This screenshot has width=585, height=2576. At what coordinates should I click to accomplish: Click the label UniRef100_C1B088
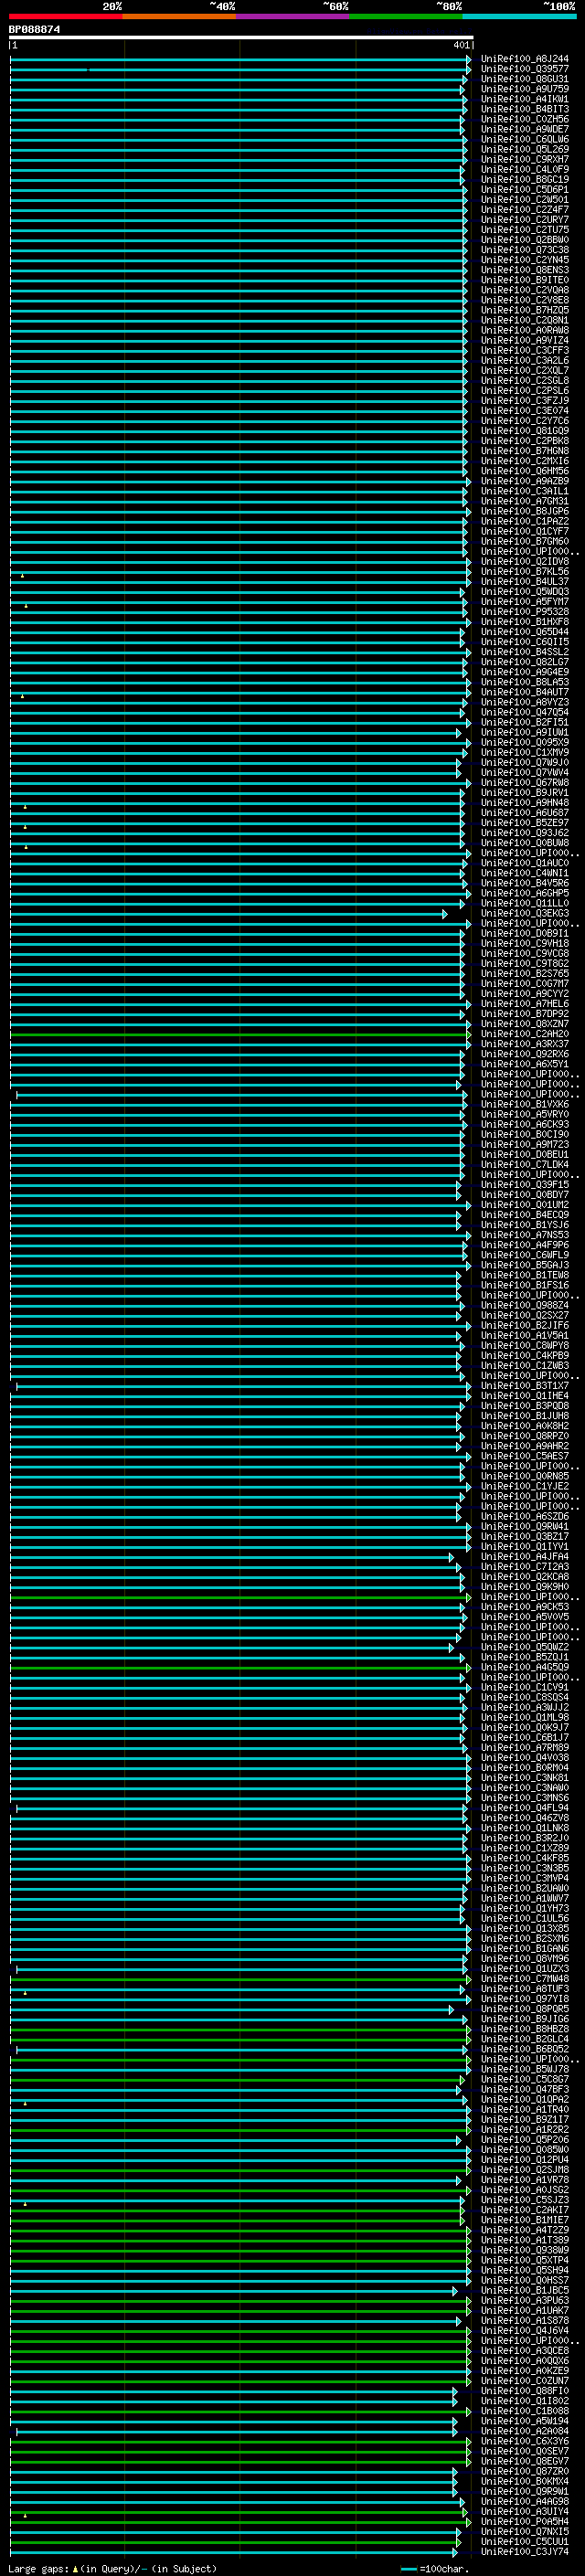click(x=524, y=2410)
